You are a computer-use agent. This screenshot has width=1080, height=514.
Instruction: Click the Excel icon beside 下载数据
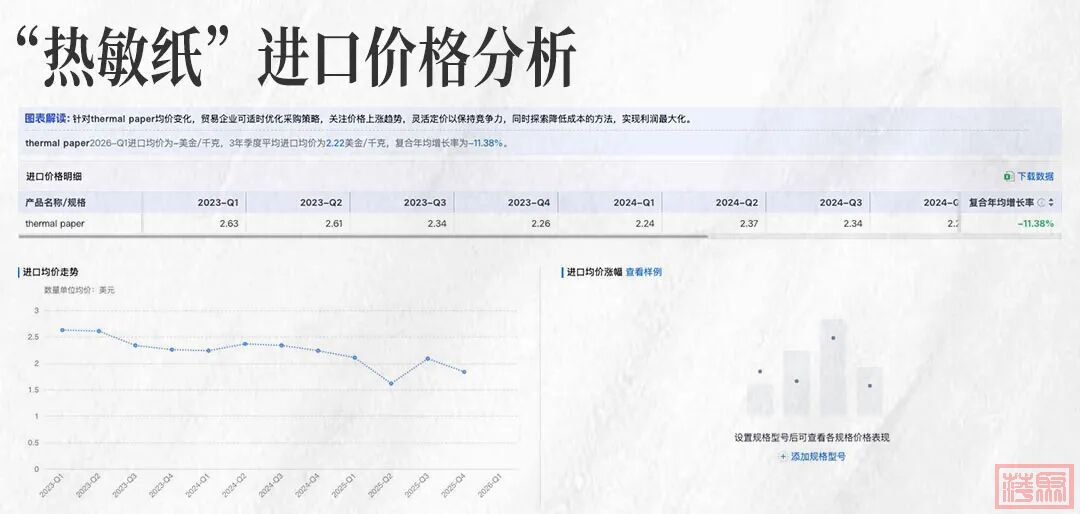(x=1008, y=176)
